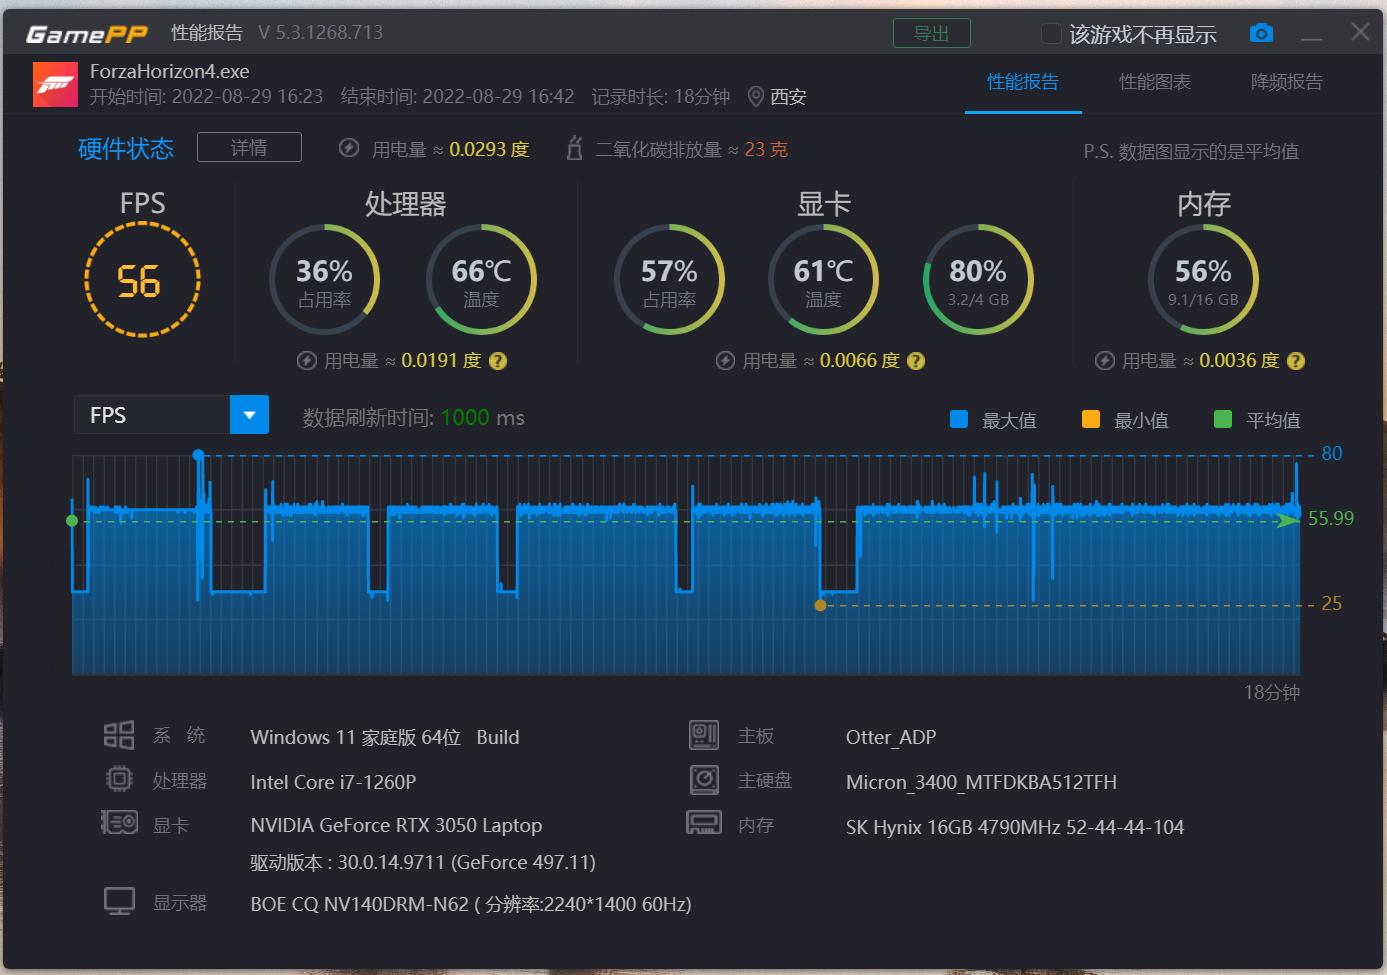
Task: Click the help icon beside memory power 0.0036
Action: pyautogui.click(x=1296, y=361)
